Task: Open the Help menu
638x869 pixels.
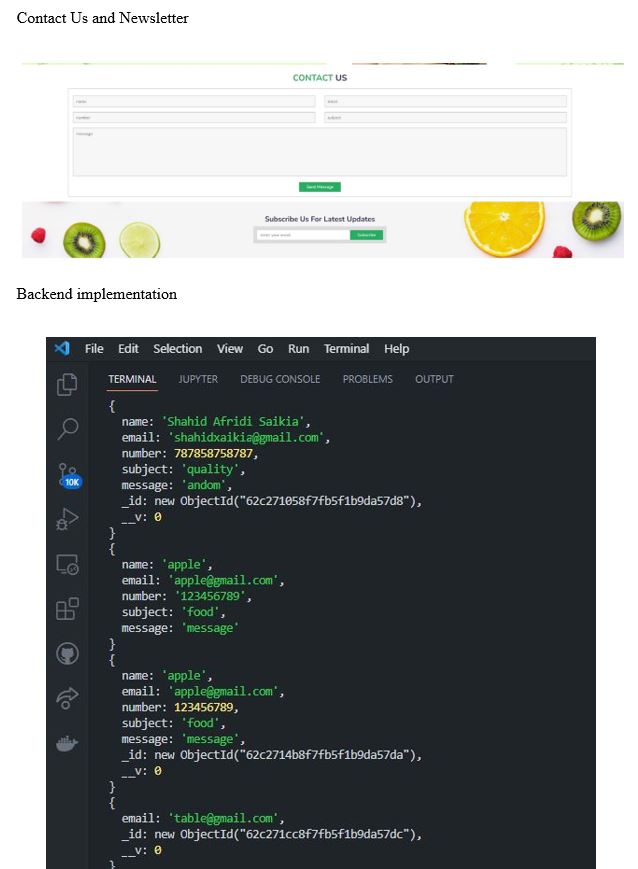Action: coord(396,349)
